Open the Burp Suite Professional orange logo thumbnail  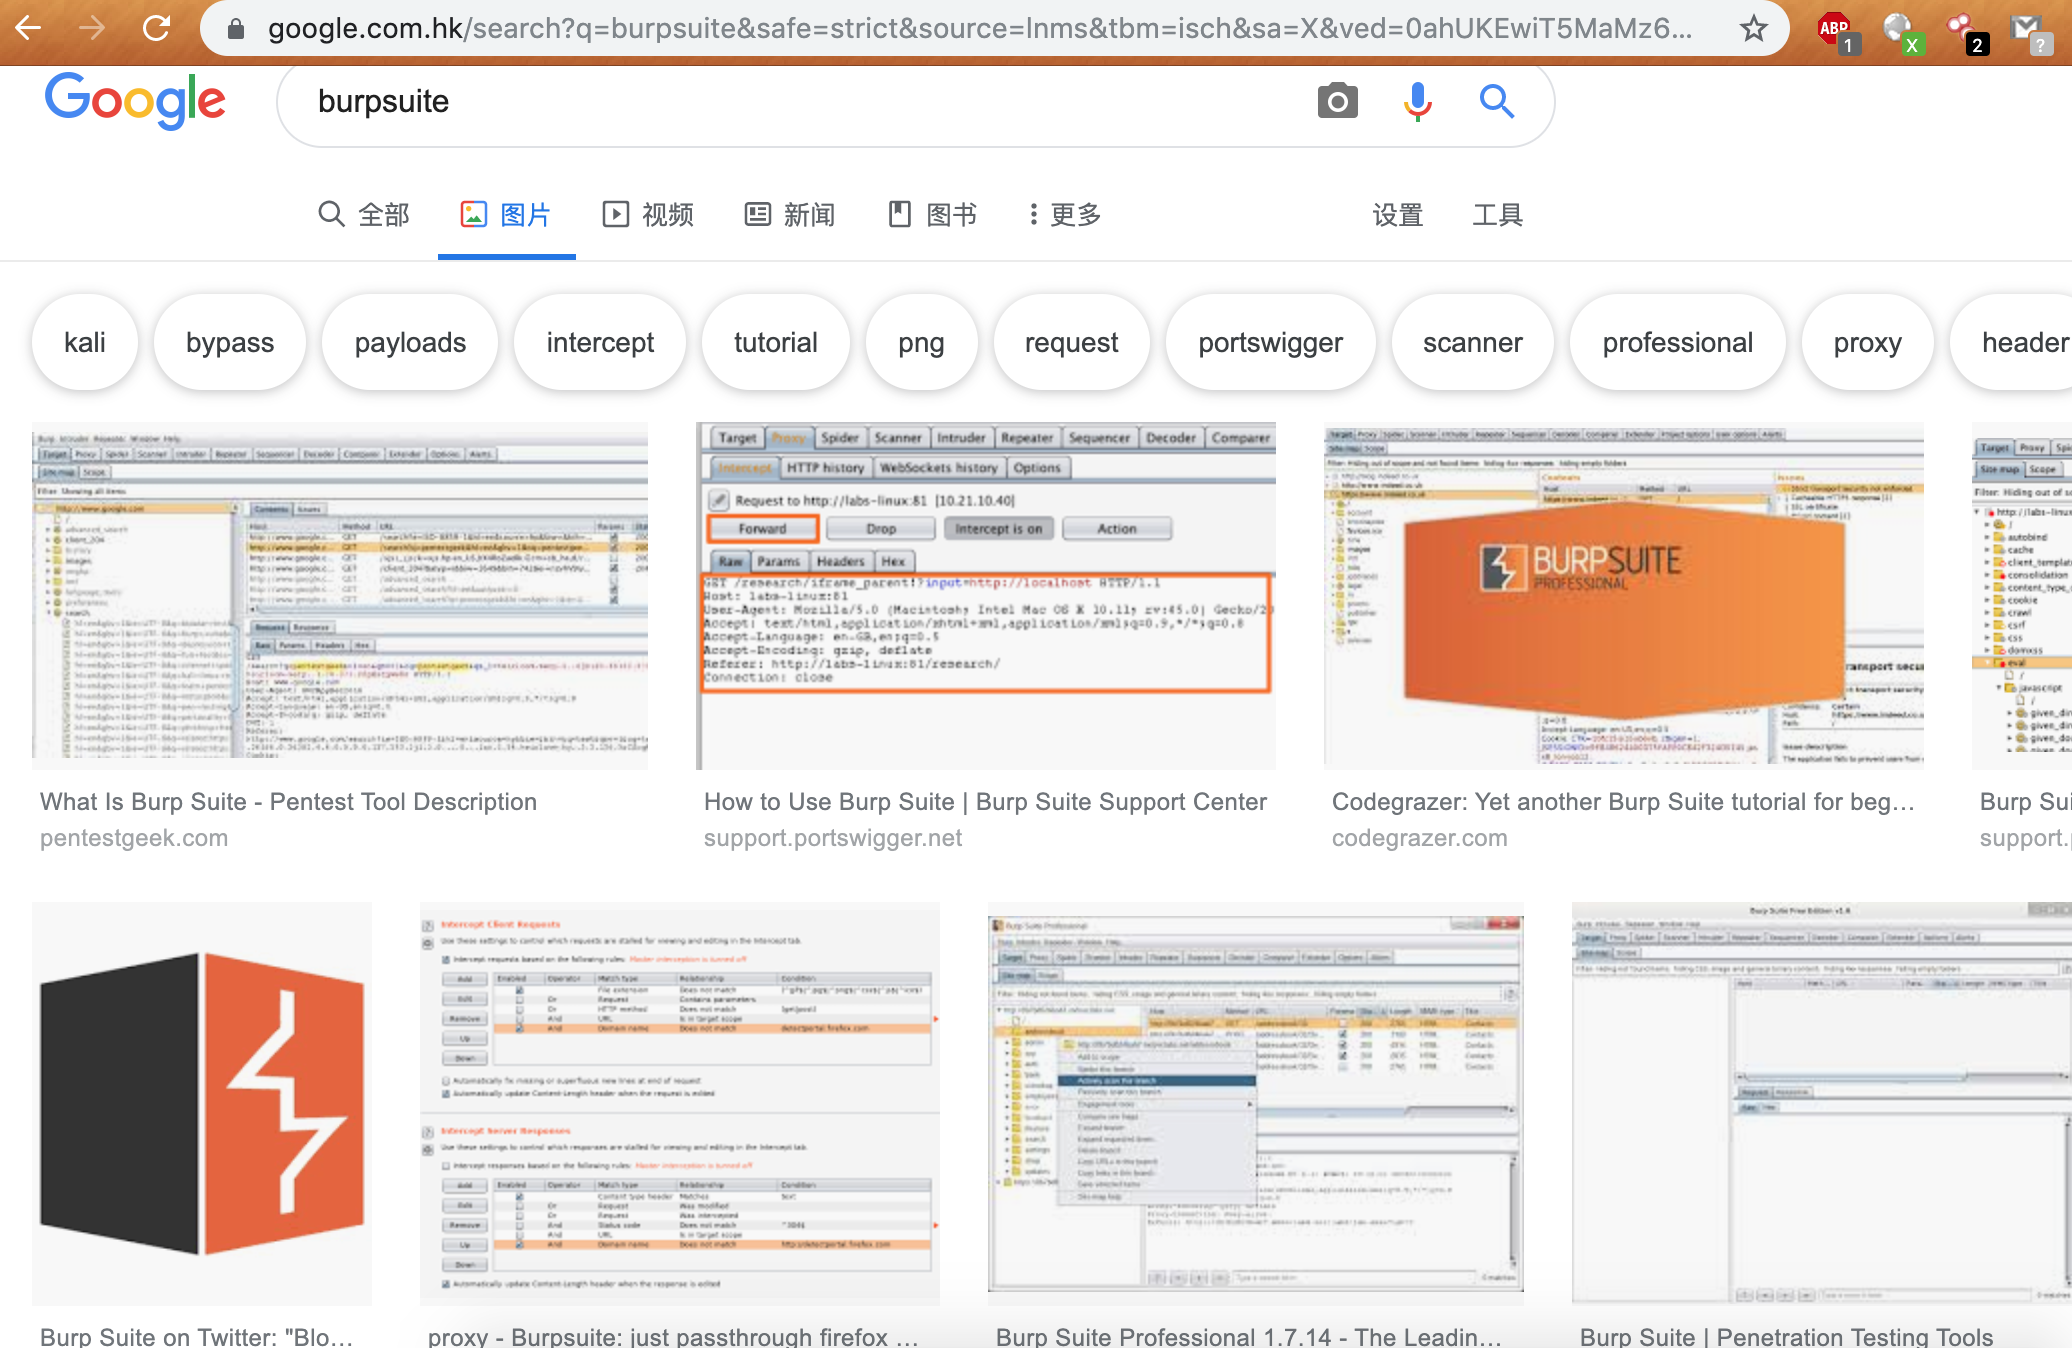(1623, 595)
